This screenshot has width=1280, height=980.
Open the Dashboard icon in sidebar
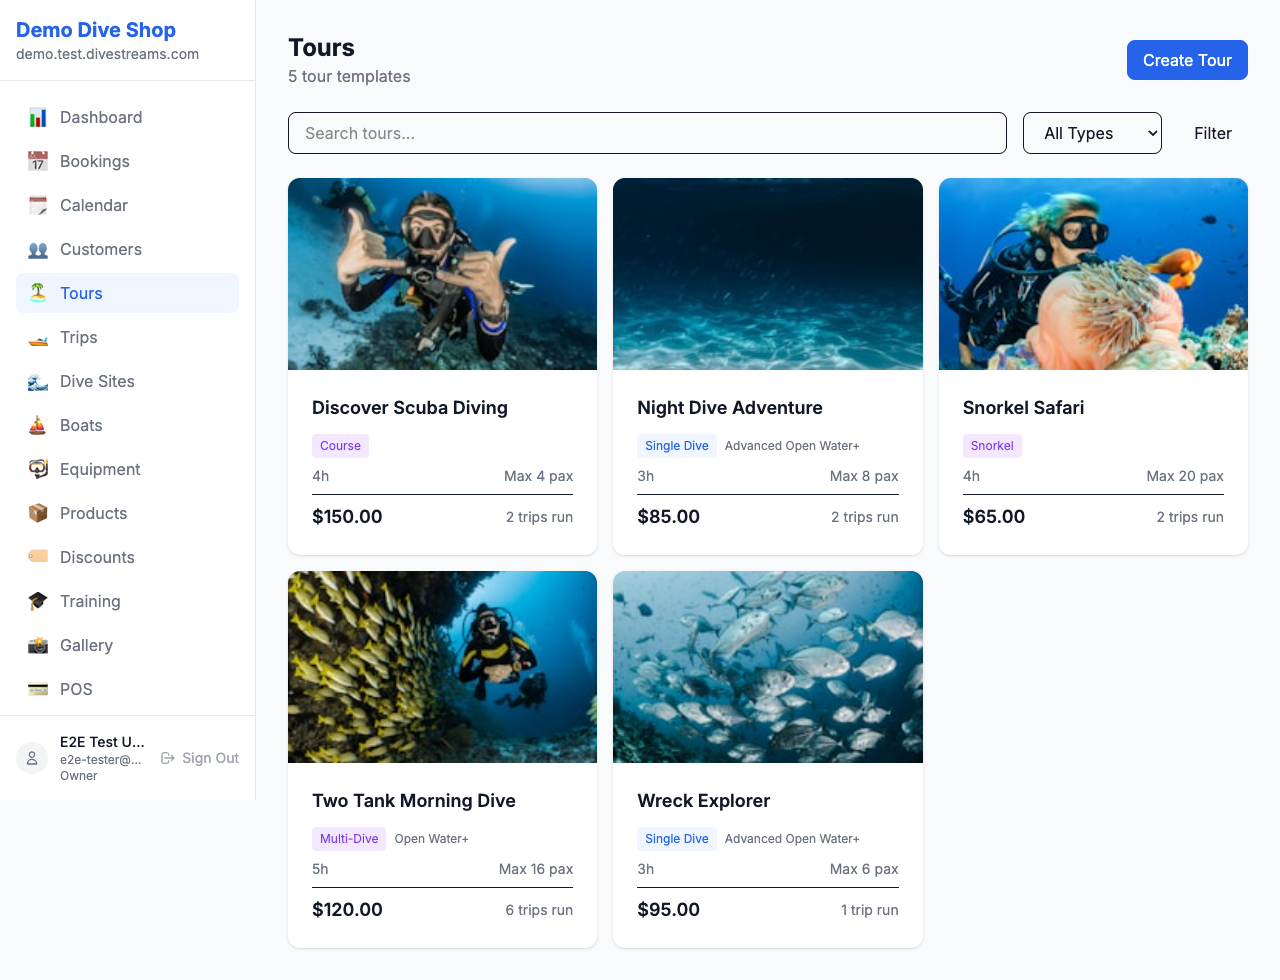tap(37, 117)
